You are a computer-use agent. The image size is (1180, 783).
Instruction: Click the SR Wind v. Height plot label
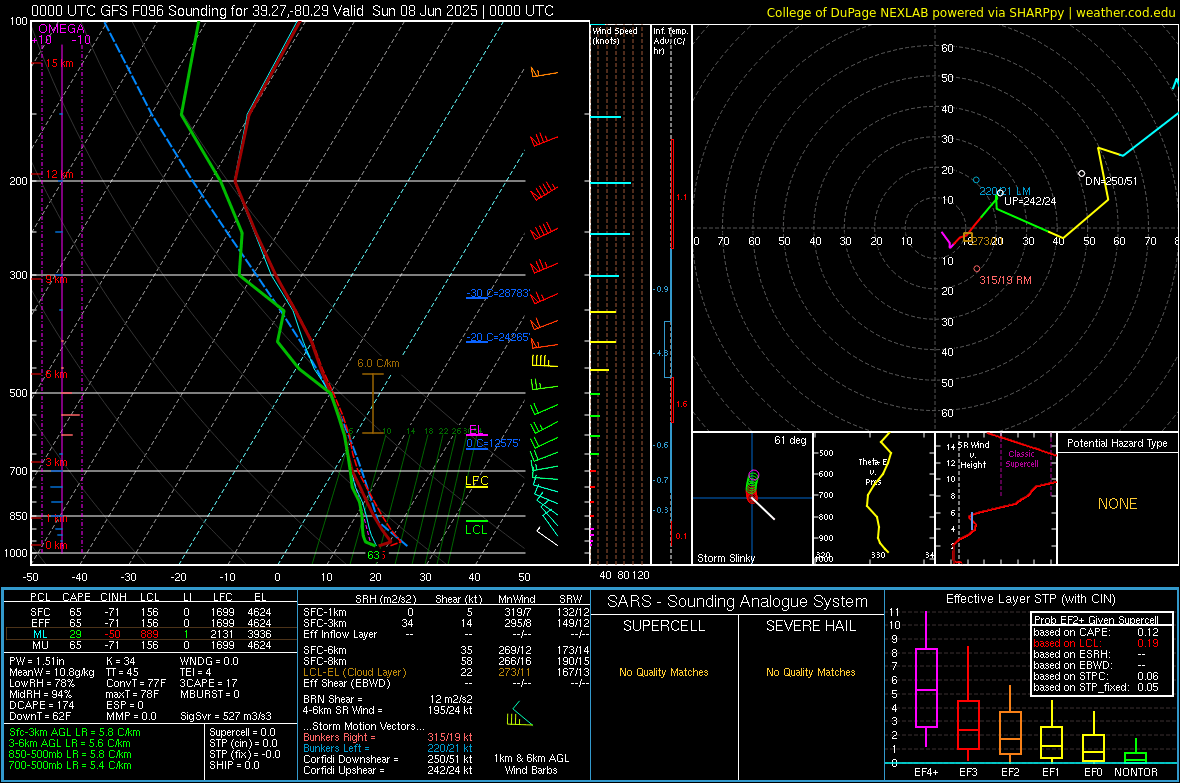click(x=974, y=455)
